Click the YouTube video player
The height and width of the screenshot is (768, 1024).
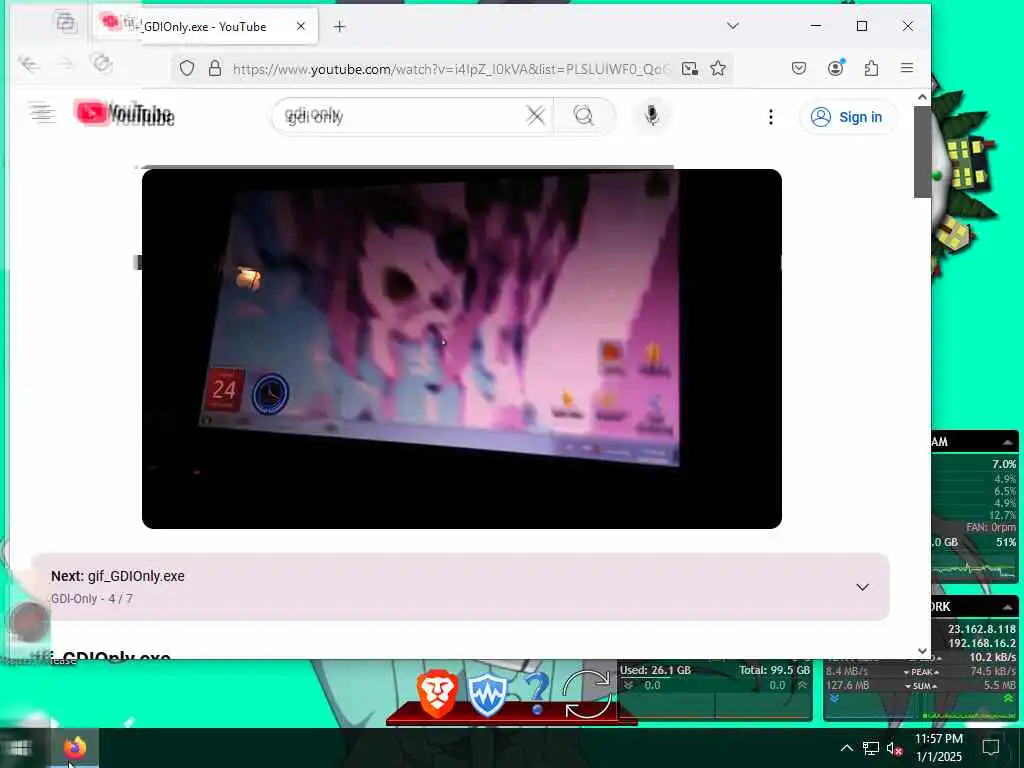tap(462, 349)
